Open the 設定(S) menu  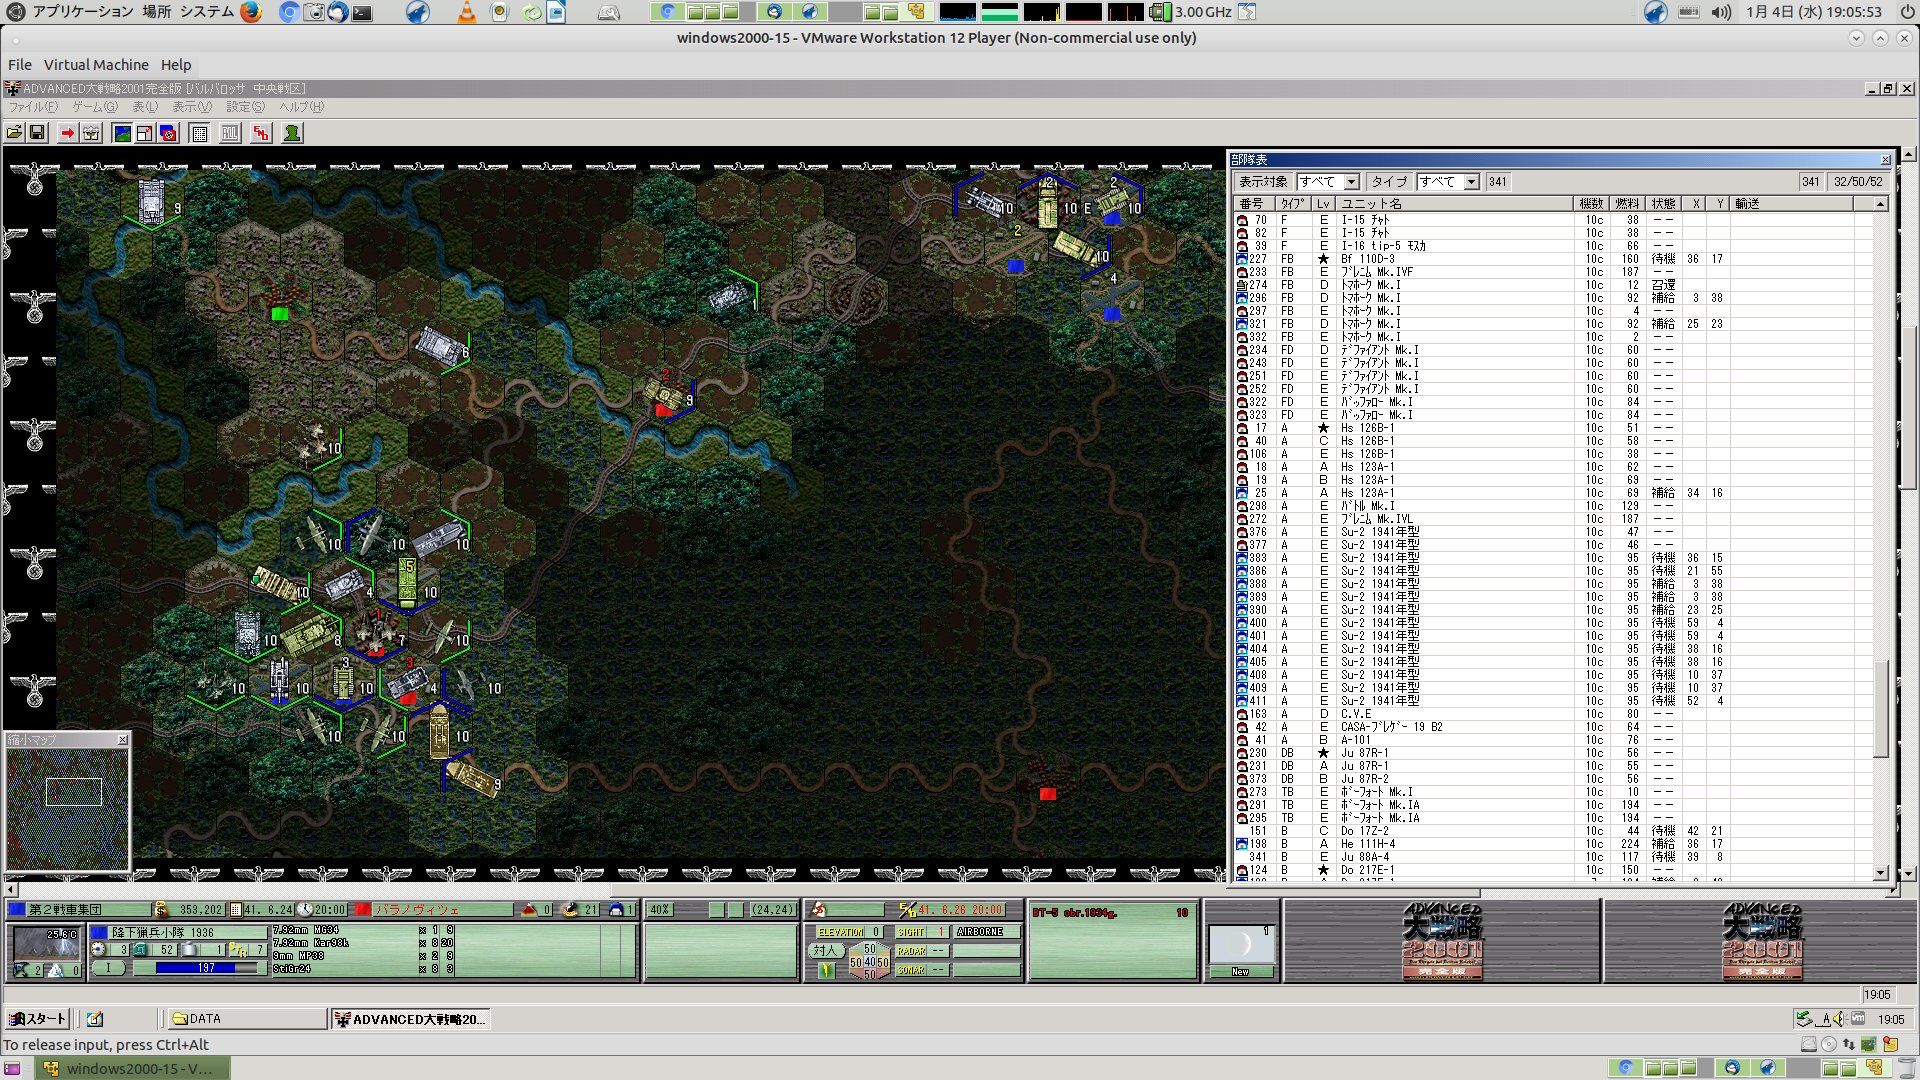click(x=245, y=107)
